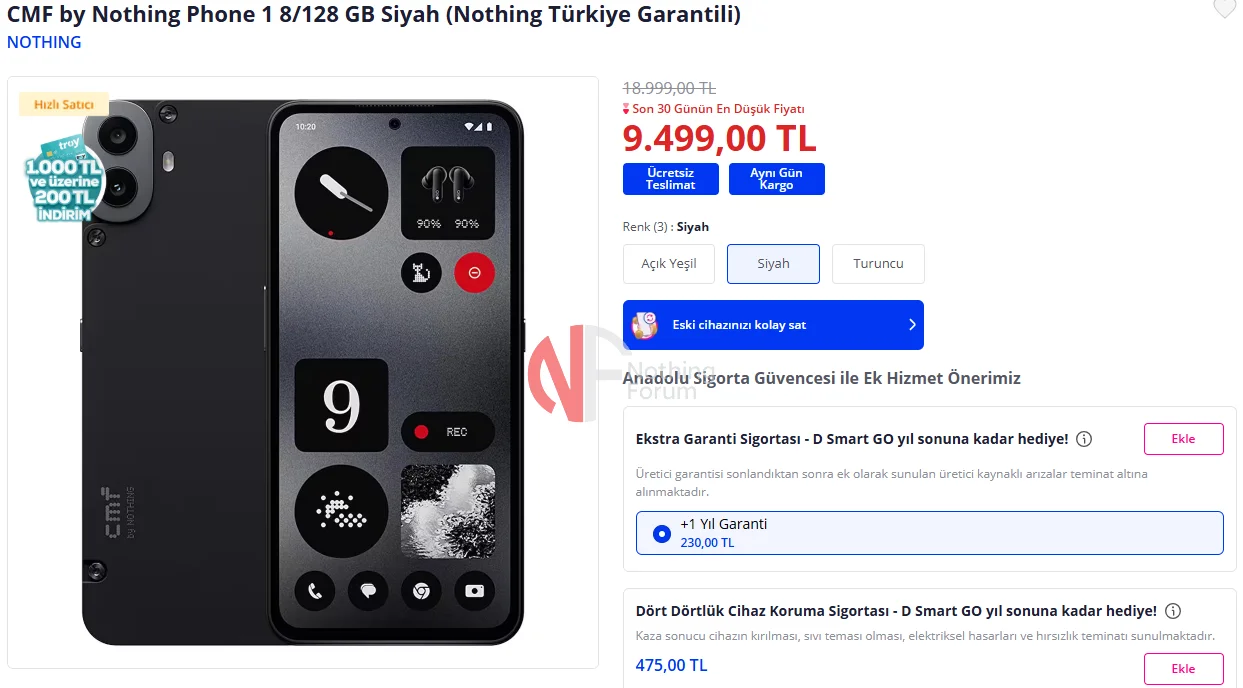Click the Troy 200 TL indirim badge
Image resolution: width=1243 pixels, height=688 pixels.
pos(64,179)
